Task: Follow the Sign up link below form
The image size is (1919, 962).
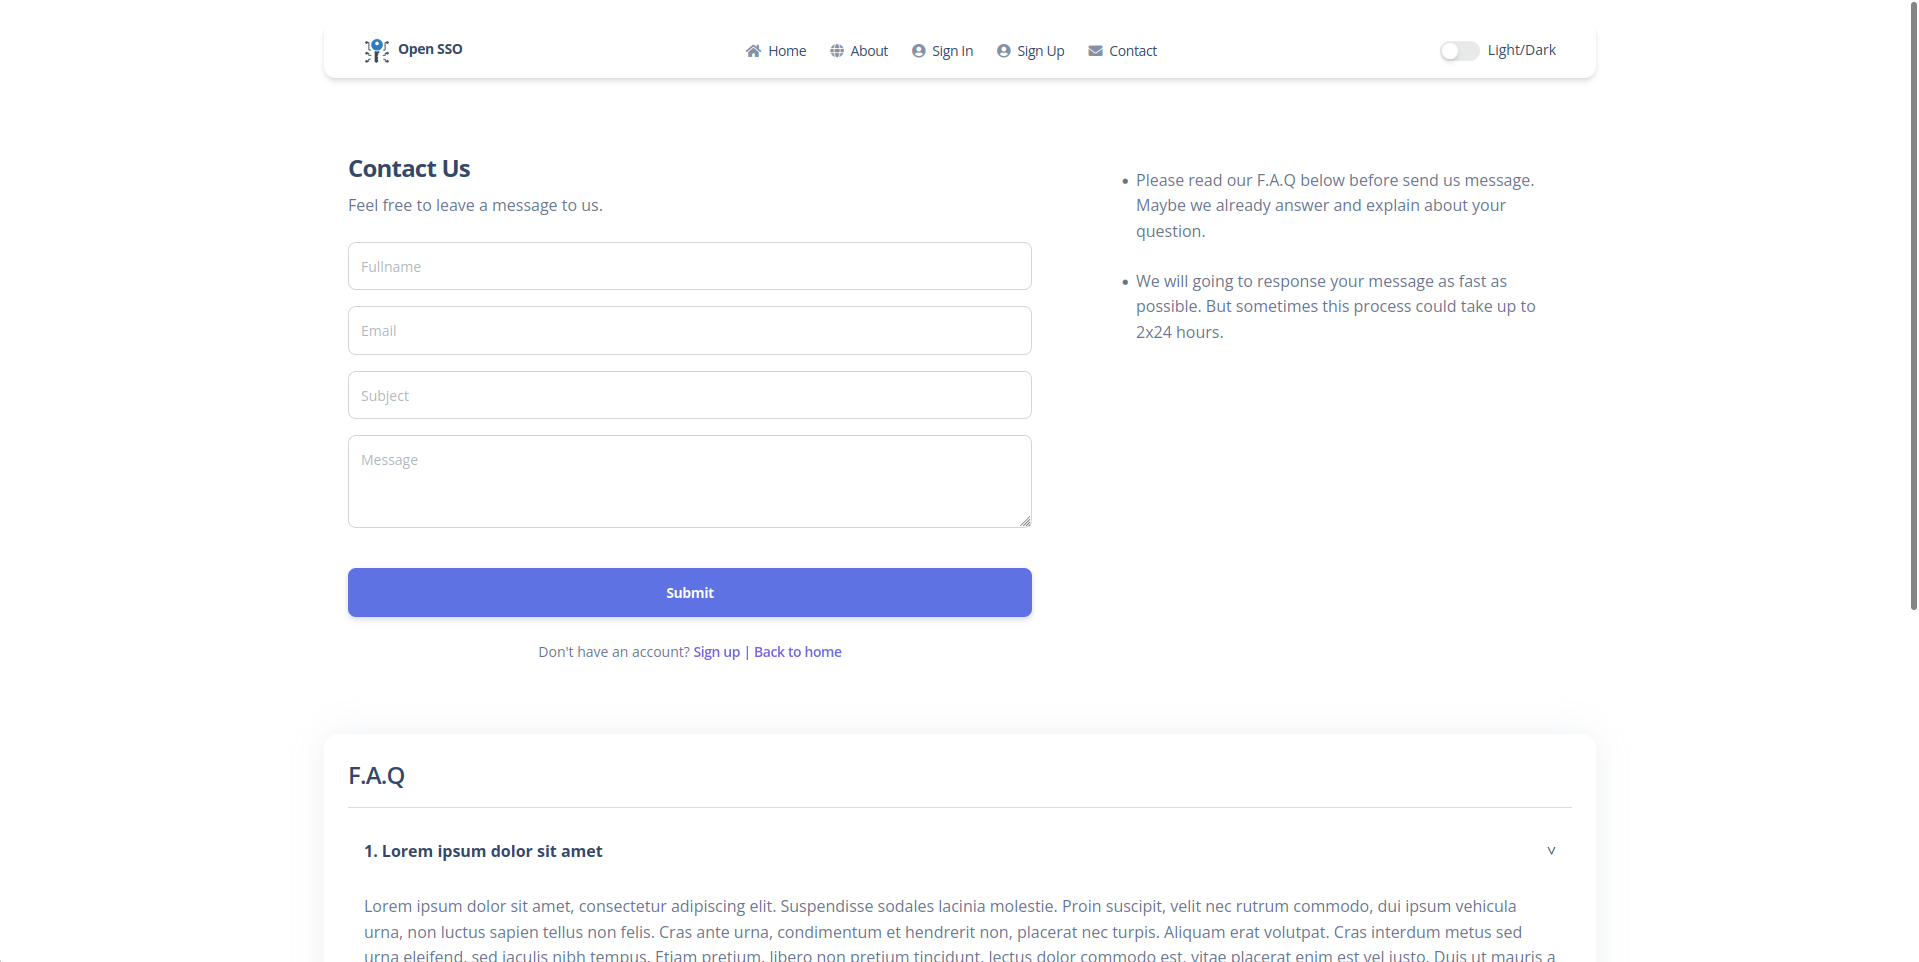Action: point(716,652)
